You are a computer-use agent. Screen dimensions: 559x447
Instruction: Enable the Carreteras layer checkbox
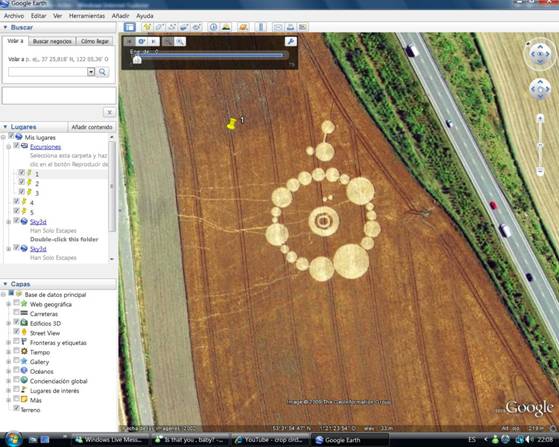pyautogui.click(x=16, y=313)
